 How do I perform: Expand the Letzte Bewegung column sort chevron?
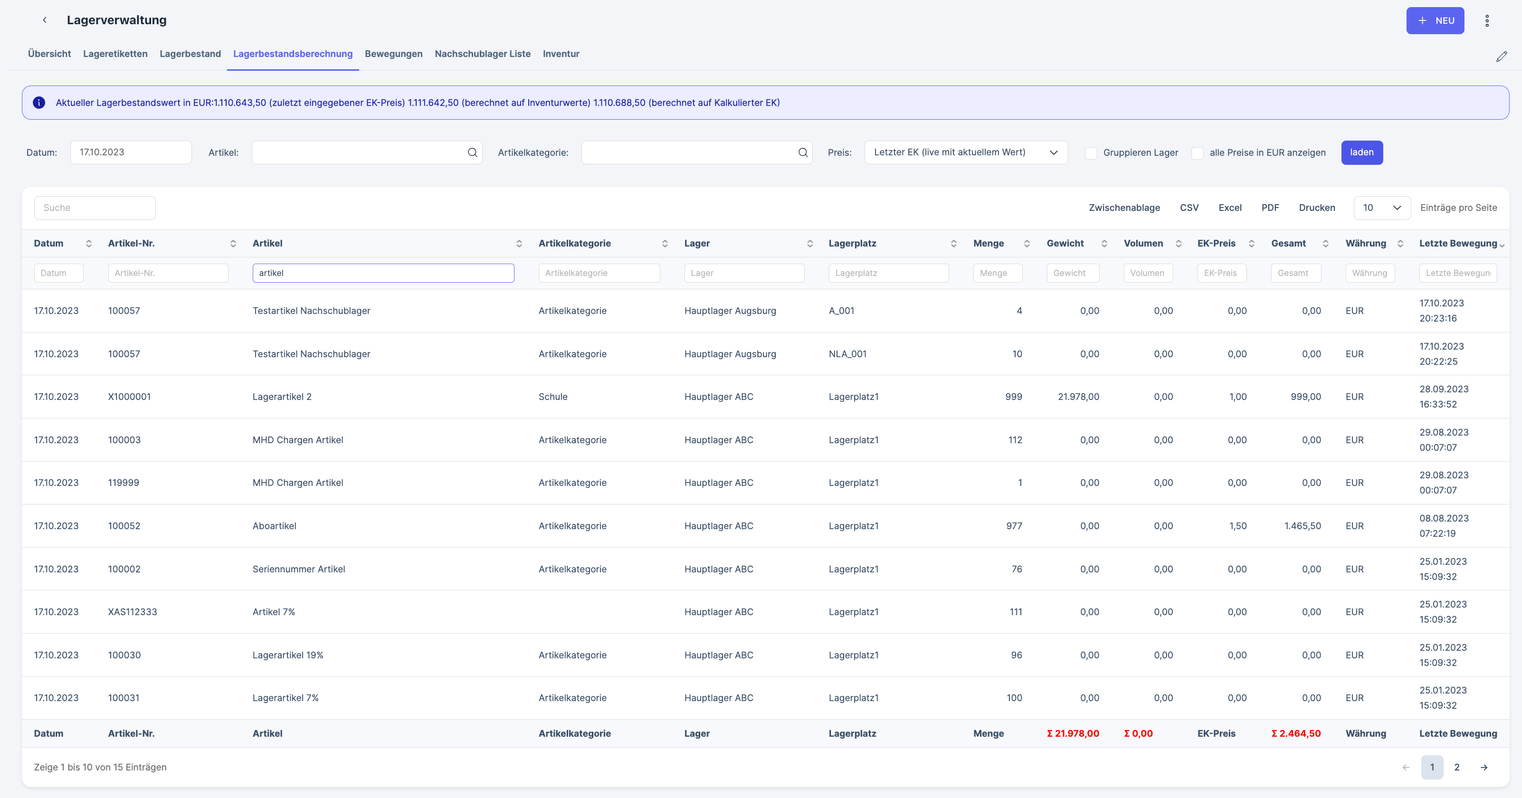1501,245
